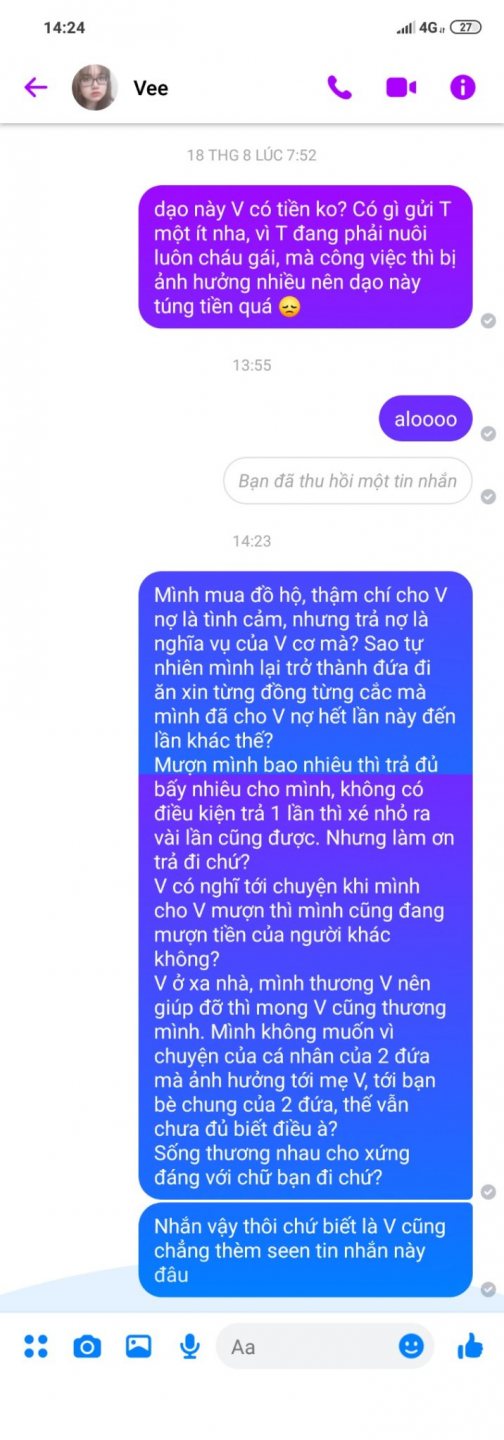The height and width of the screenshot is (1440, 504).
Task: Open Vee's profile picture
Action: click(x=95, y=87)
